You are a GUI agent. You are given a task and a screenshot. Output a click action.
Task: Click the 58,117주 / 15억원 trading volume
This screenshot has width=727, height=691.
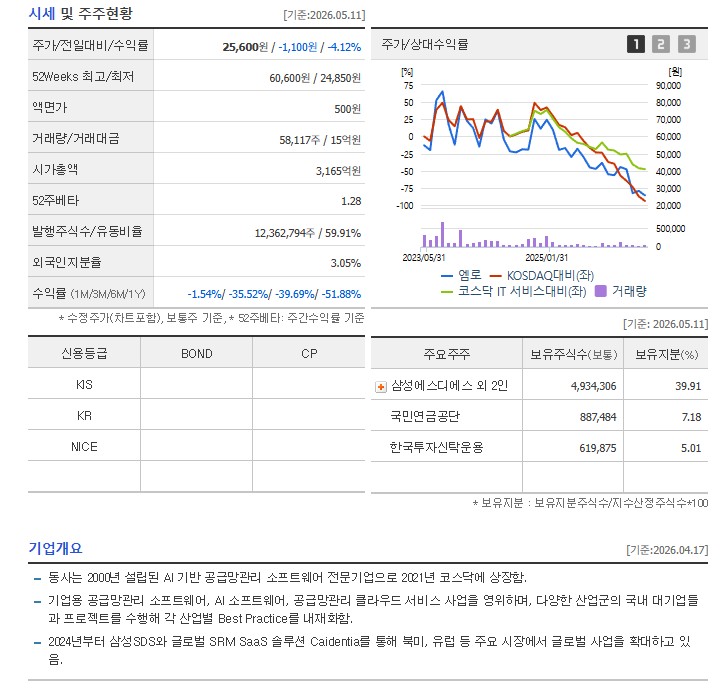(x=320, y=140)
